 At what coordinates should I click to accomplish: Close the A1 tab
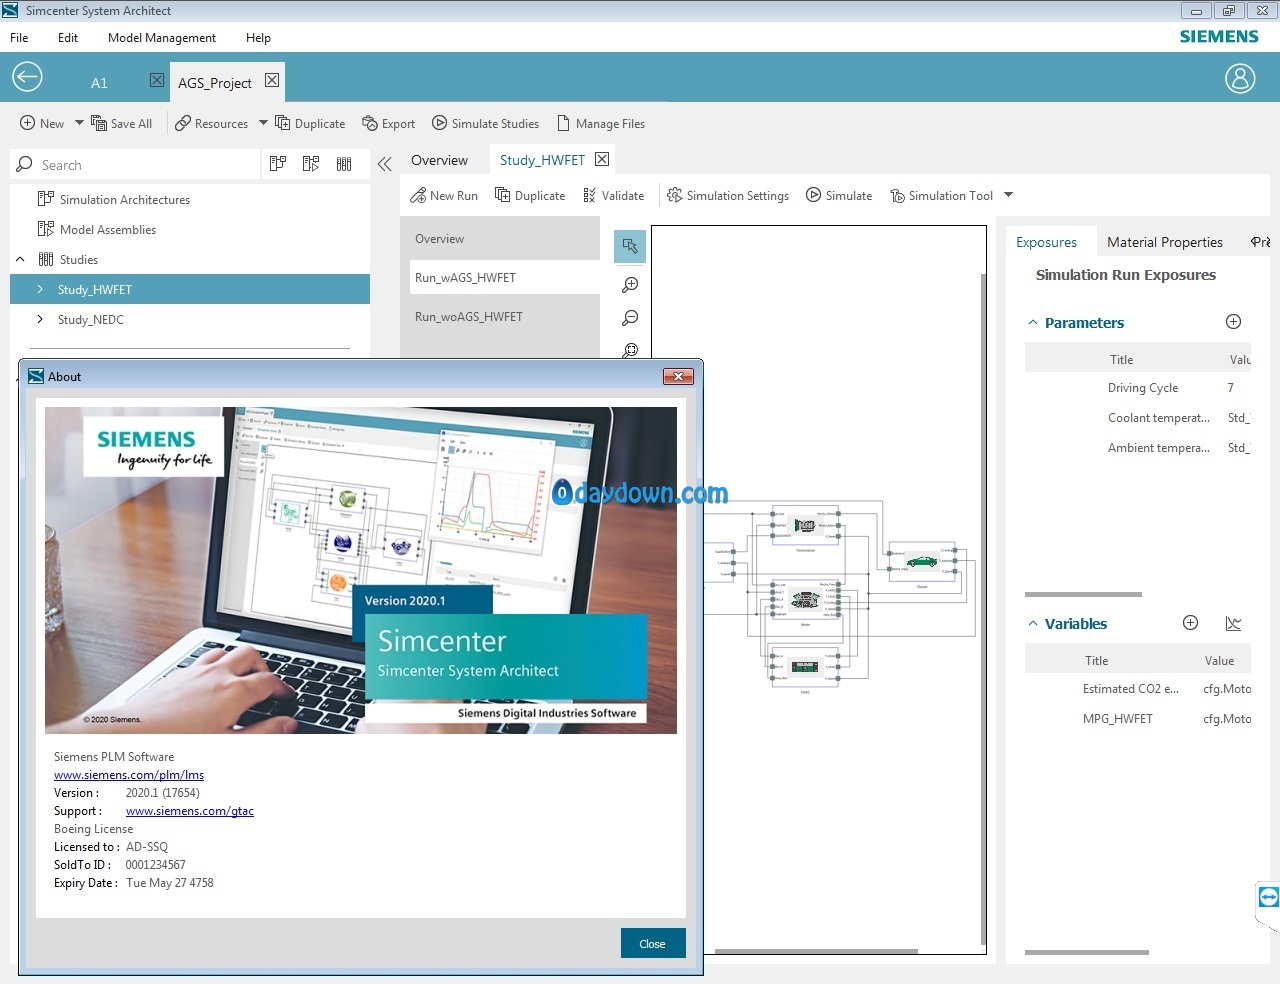pos(157,80)
